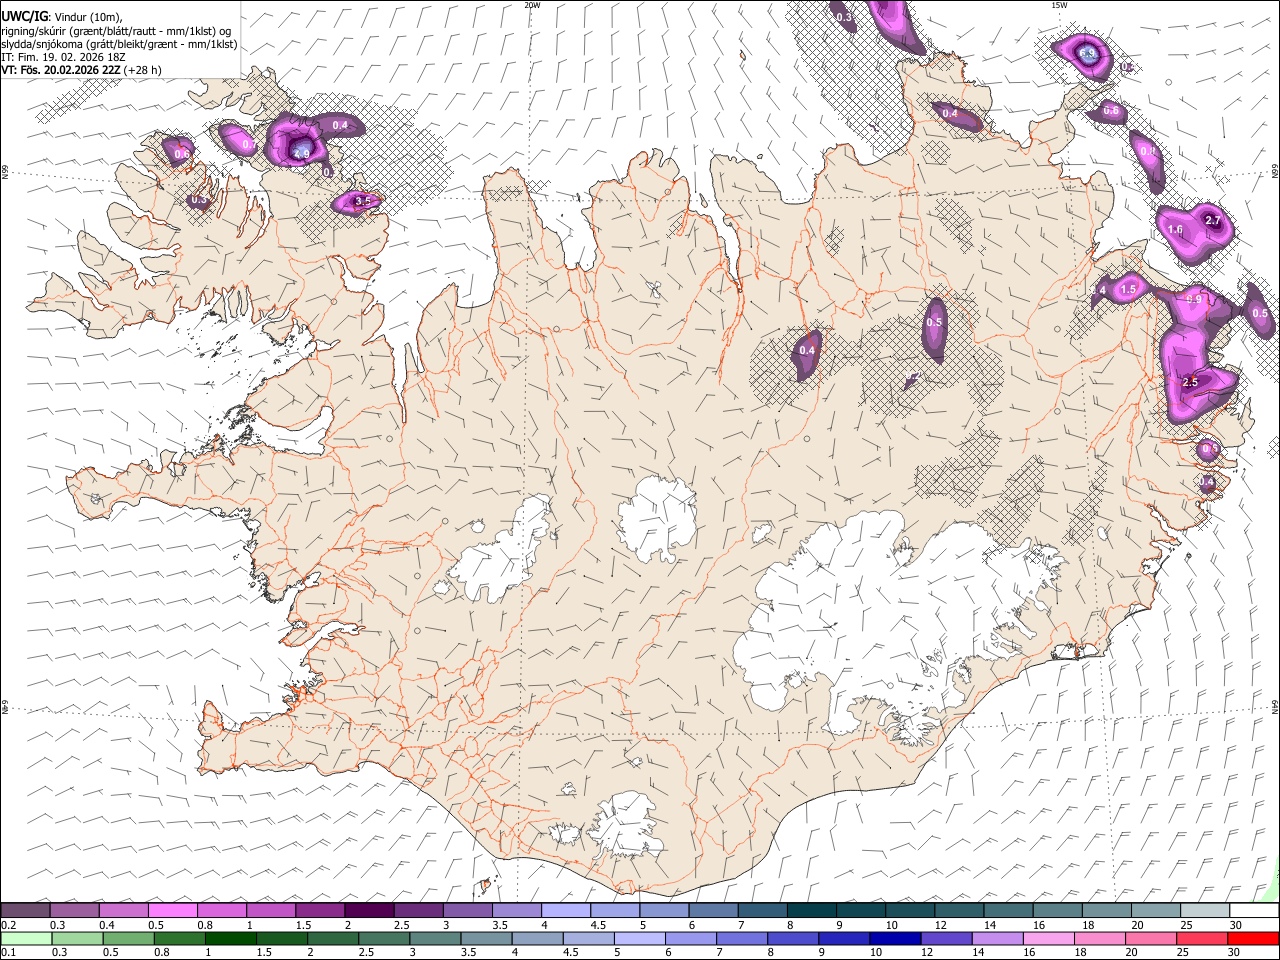Click the 1.5 snowfall value label
The height and width of the screenshot is (960, 1280).
coord(1128,289)
